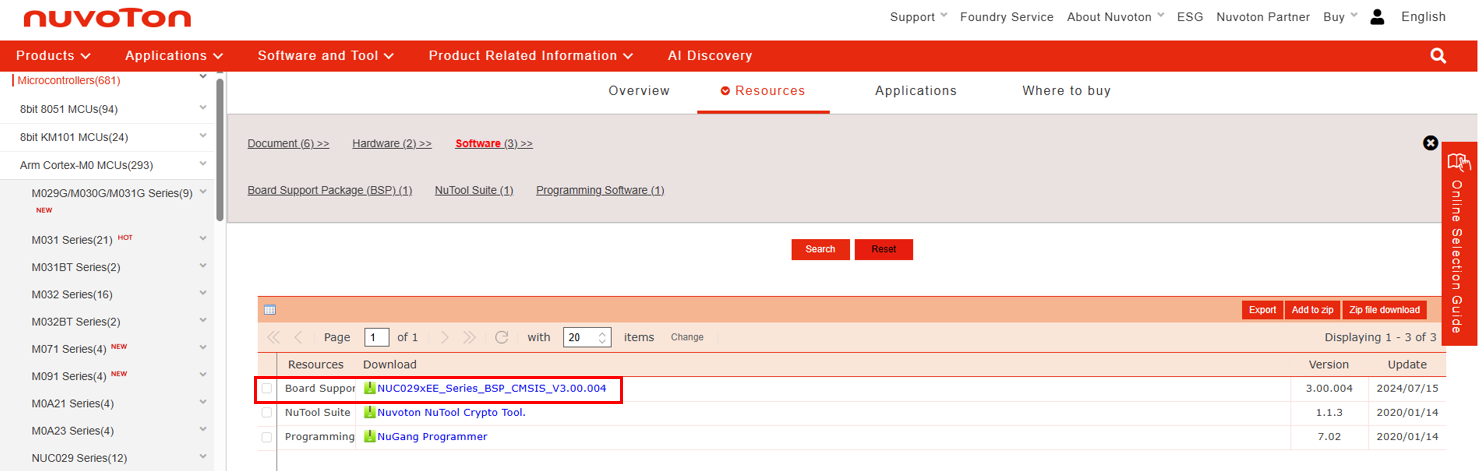The width and height of the screenshot is (1478, 471).
Task: Go to the next page arrow
Action: coord(446,337)
